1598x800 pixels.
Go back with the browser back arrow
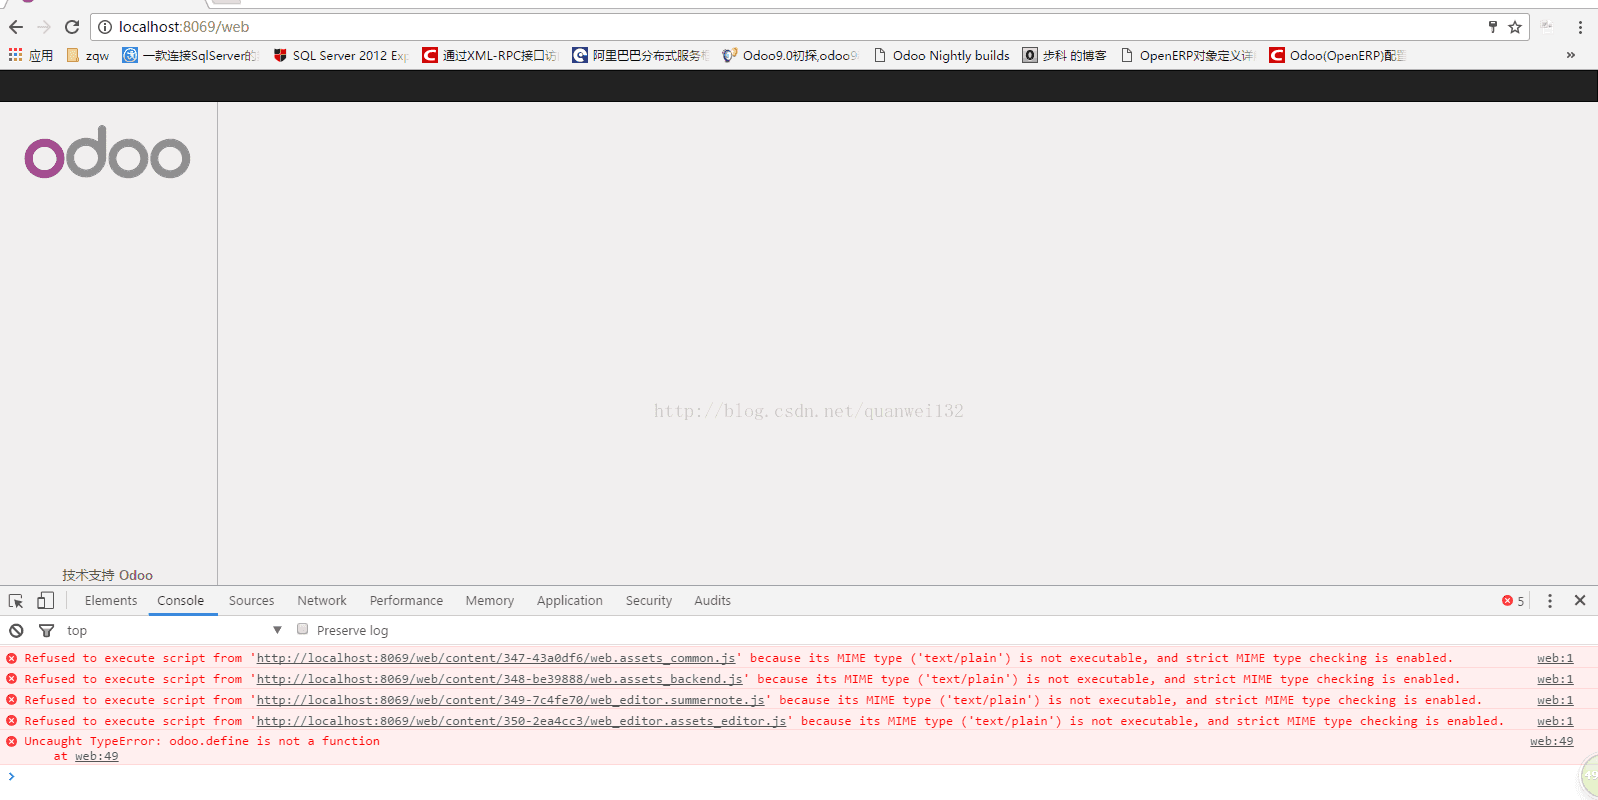pyautogui.click(x=16, y=27)
